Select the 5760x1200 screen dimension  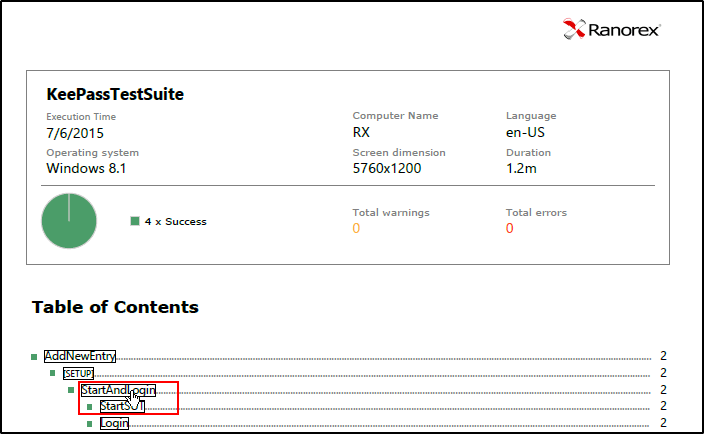[387, 168]
